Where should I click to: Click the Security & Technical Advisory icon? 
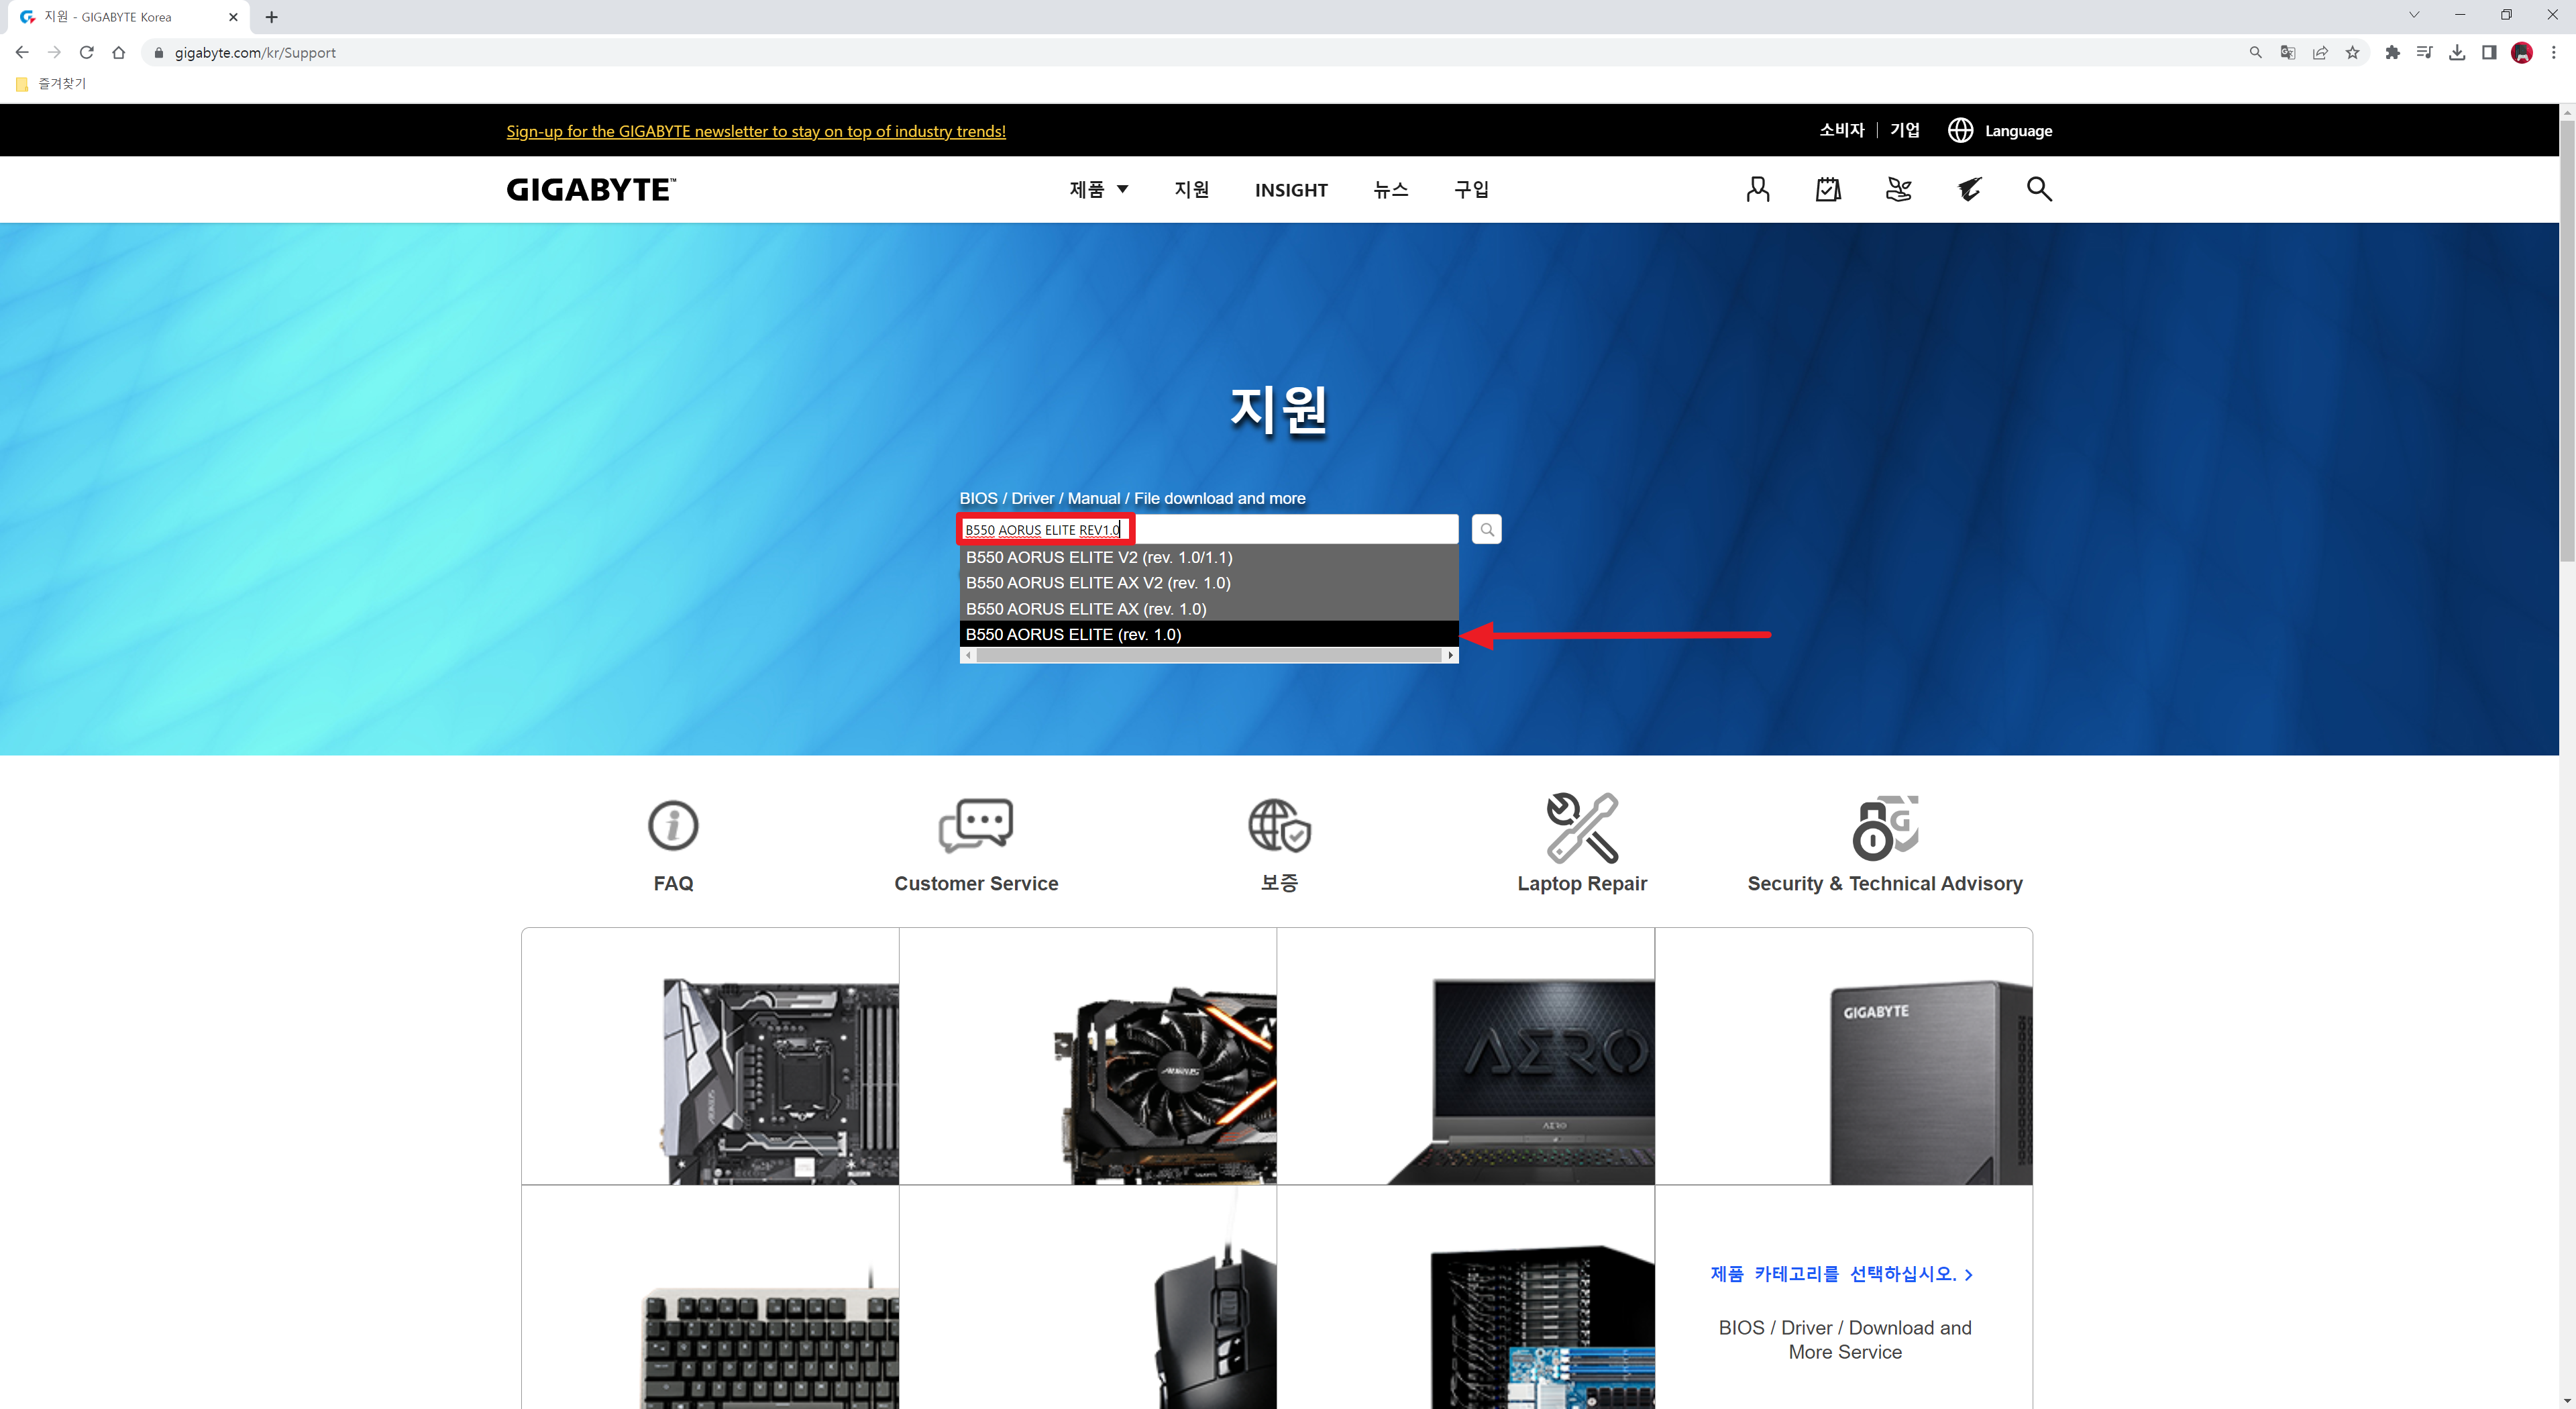[x=1884, y=828]
